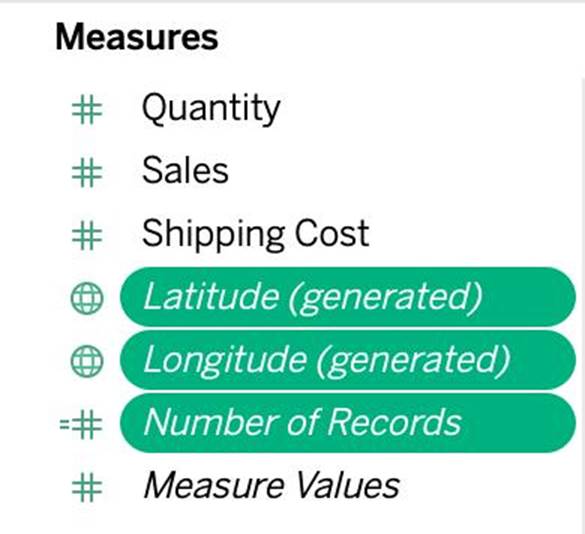Click the globe icon beside Longitude (generated)
The image size is (585, 534).
tap(87, 360)
